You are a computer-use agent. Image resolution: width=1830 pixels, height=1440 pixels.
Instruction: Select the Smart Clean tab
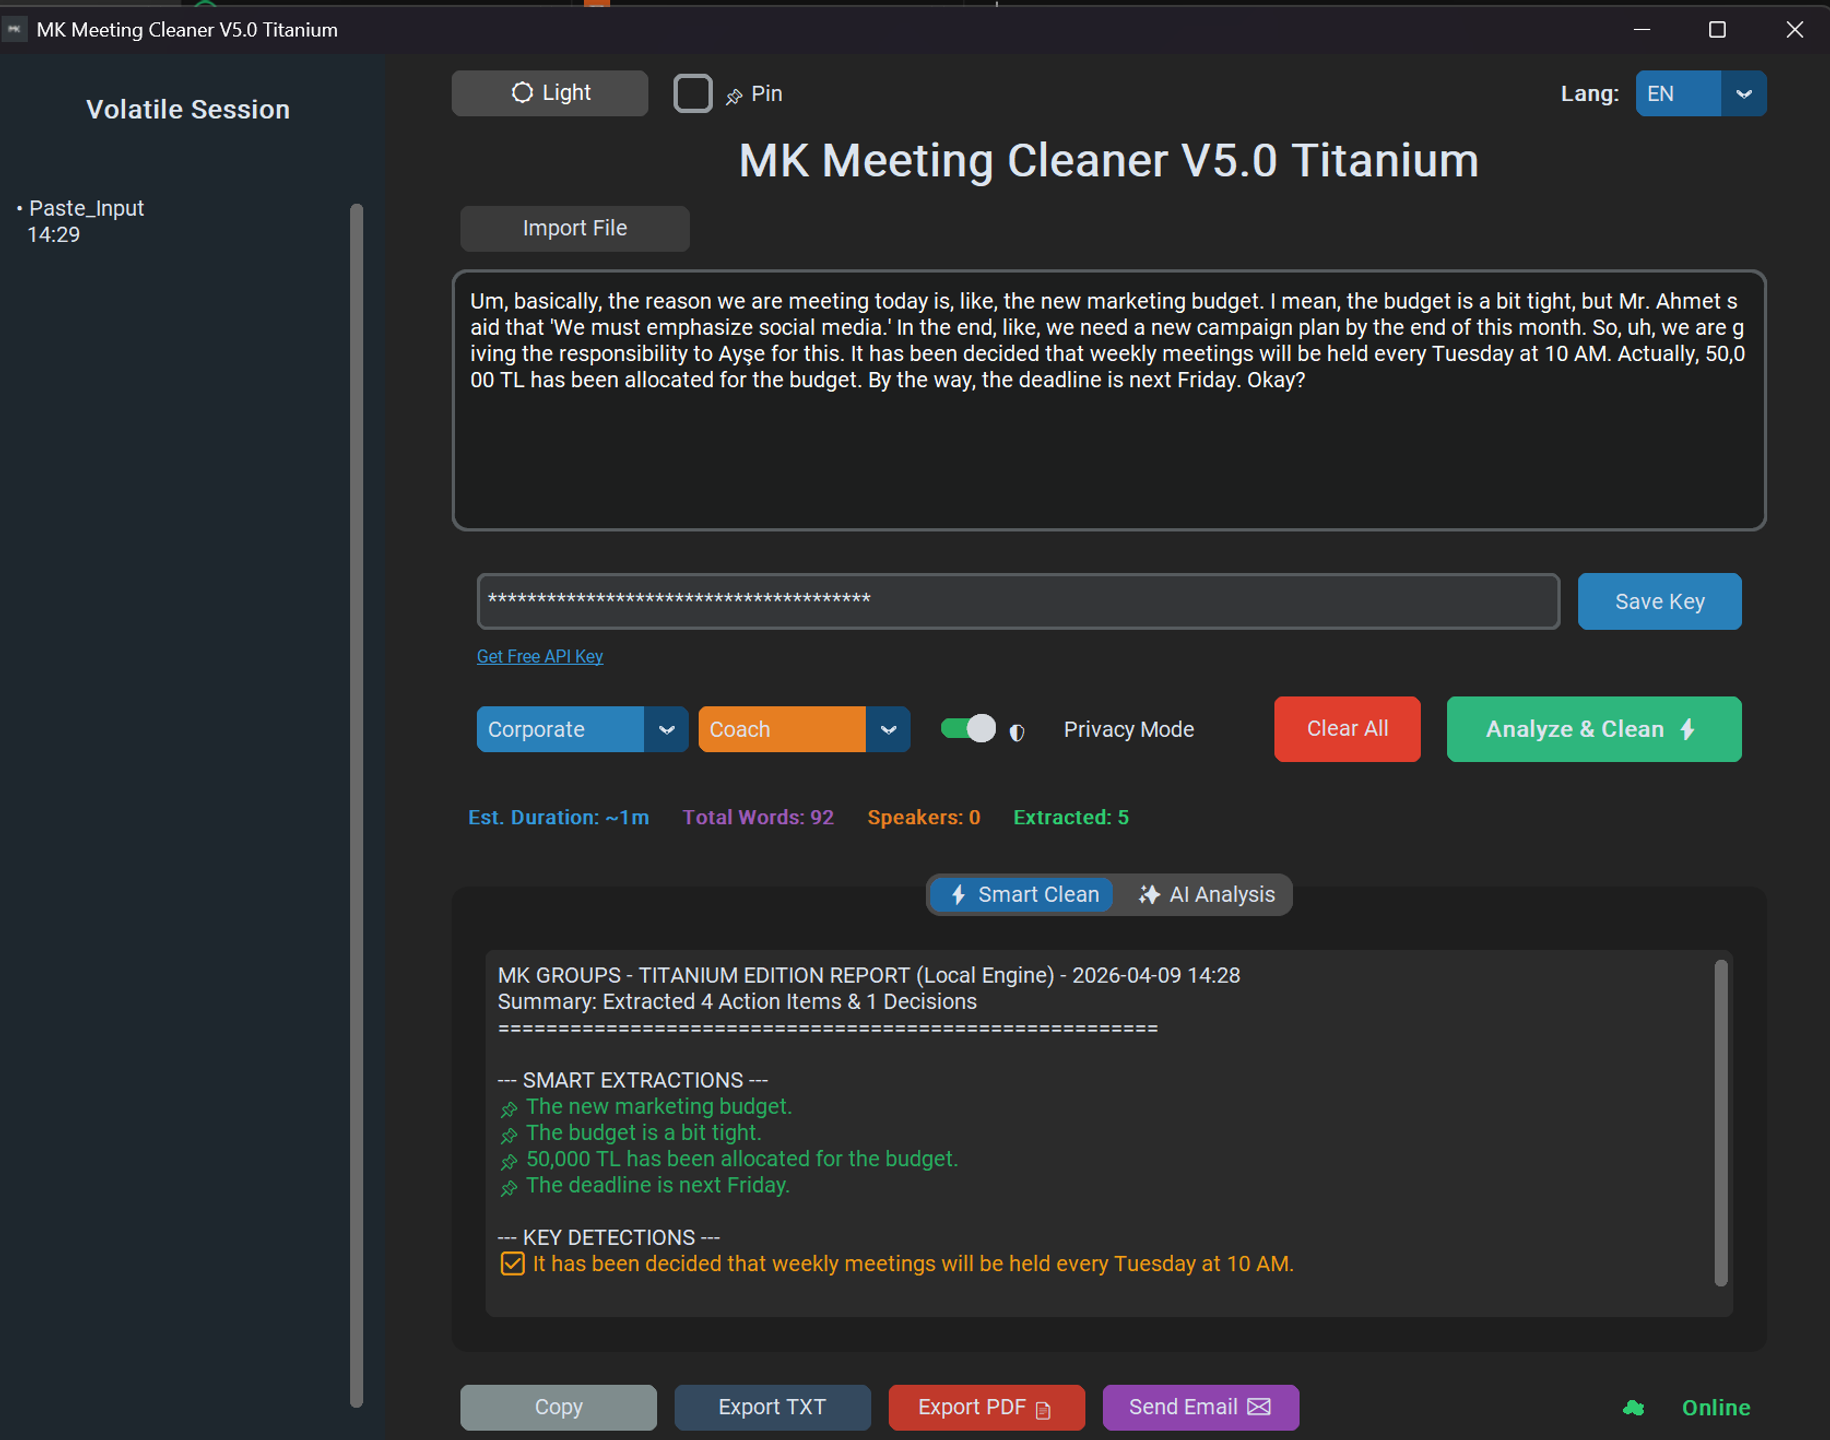[x=1023, y=894]
